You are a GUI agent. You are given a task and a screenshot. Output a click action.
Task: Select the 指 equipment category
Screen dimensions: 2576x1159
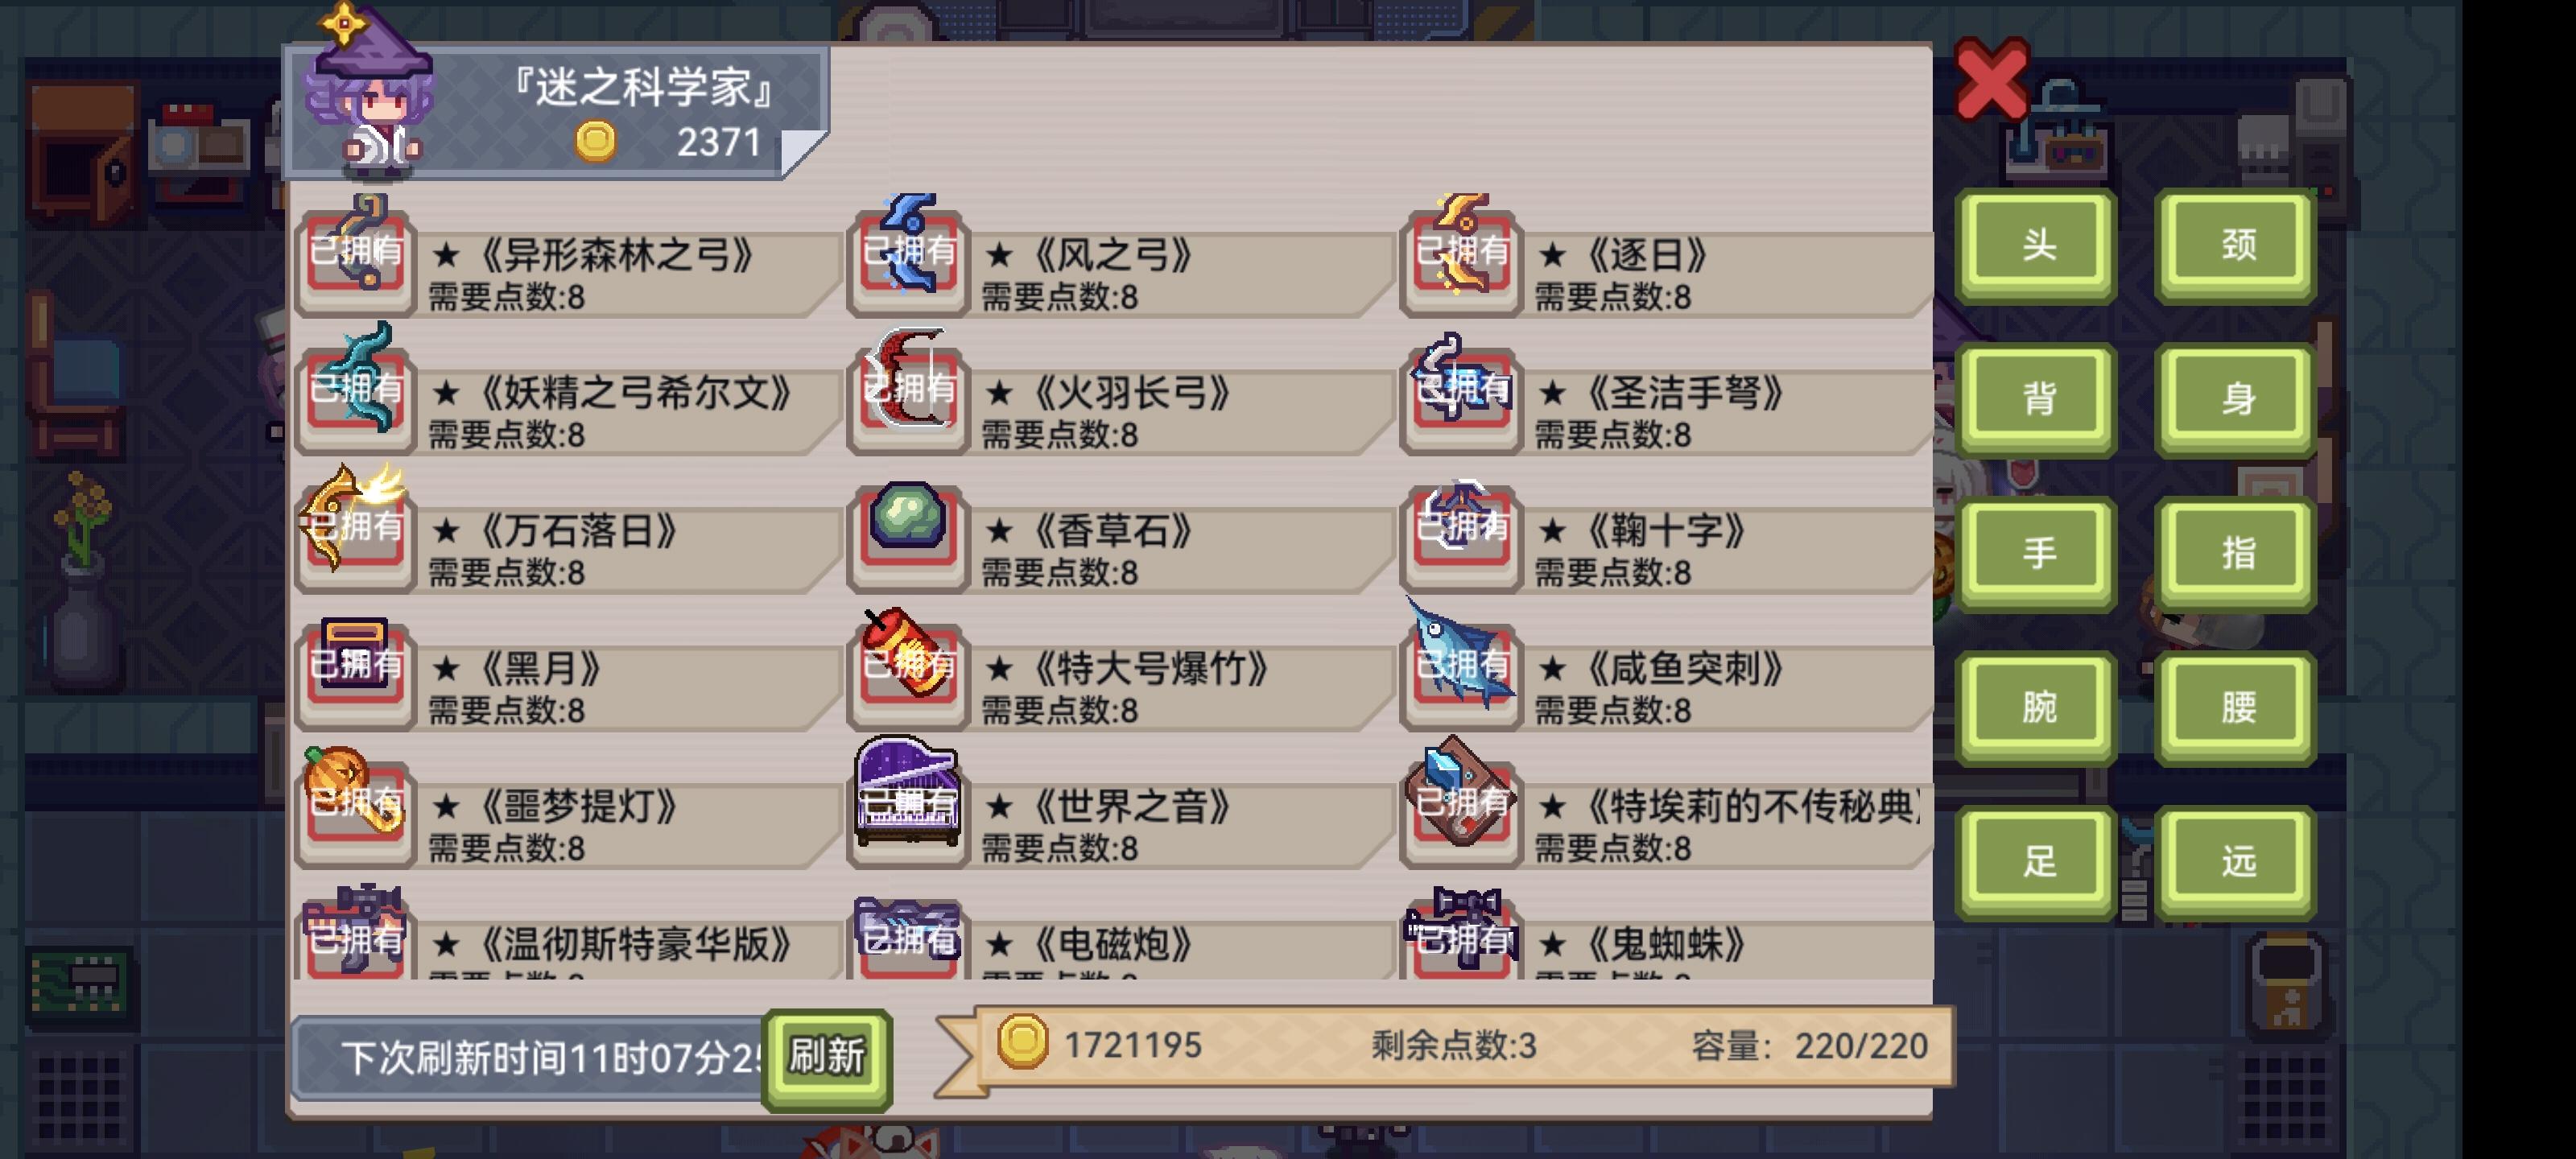pos(2236,553)
